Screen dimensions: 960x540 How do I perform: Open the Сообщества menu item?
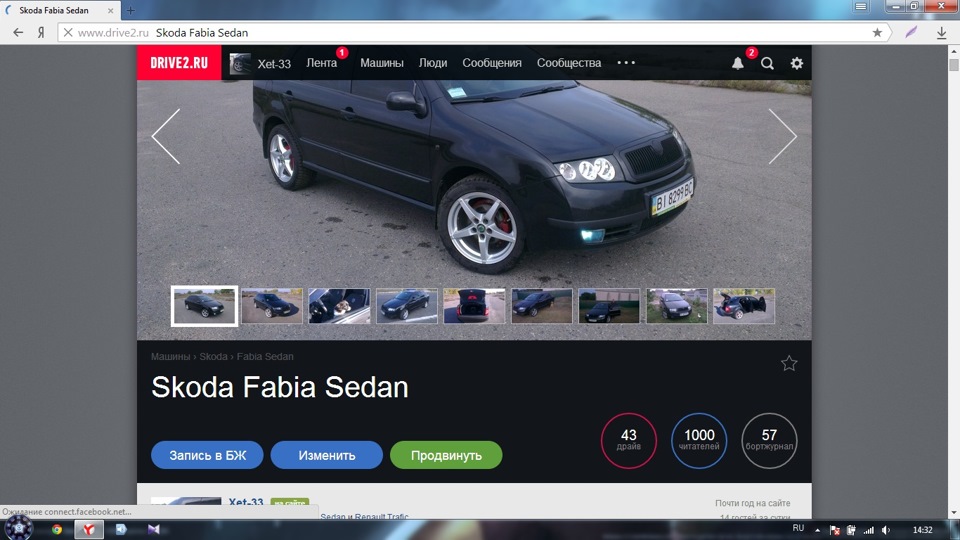[x=569, y=62]
